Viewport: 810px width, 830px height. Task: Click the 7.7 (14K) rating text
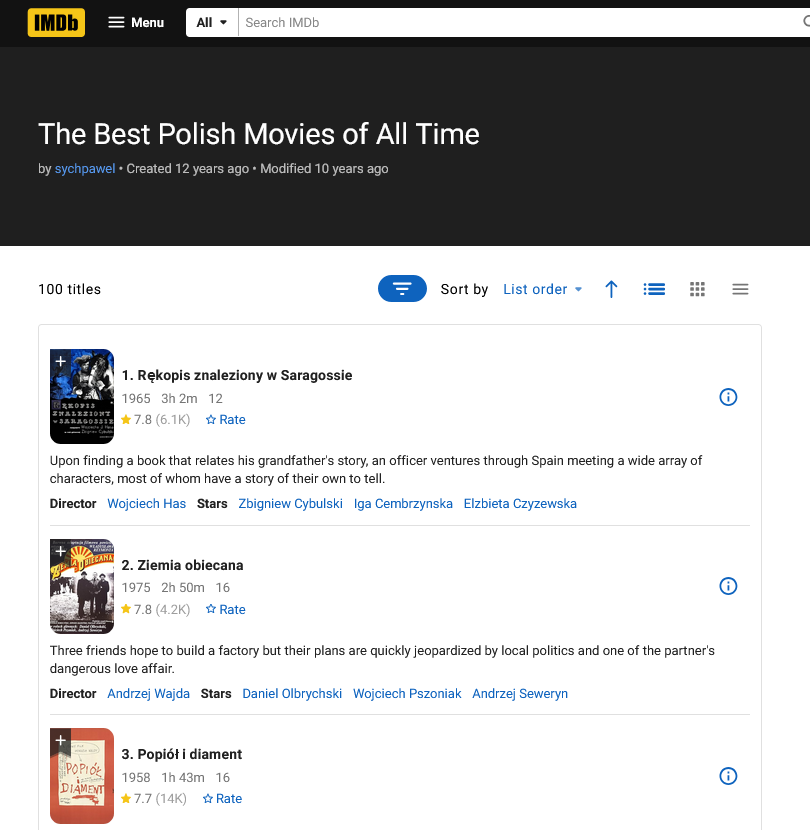(x=154, y=798)
